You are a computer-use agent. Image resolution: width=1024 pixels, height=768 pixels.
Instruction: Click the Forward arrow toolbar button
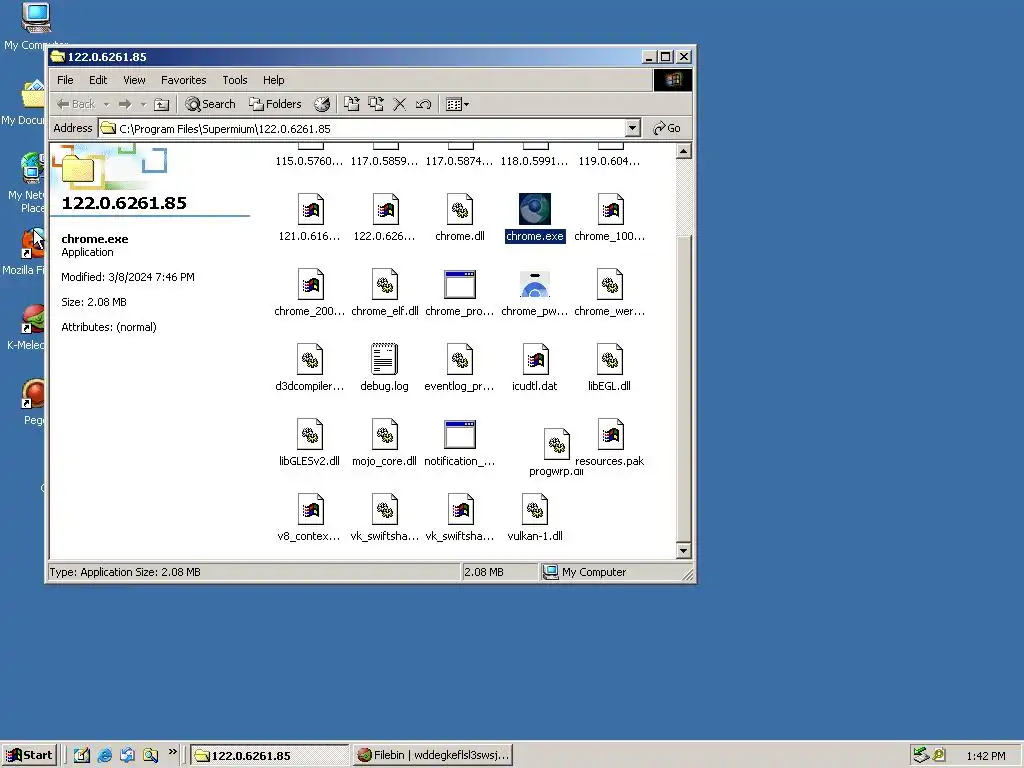tap(125, 104)
